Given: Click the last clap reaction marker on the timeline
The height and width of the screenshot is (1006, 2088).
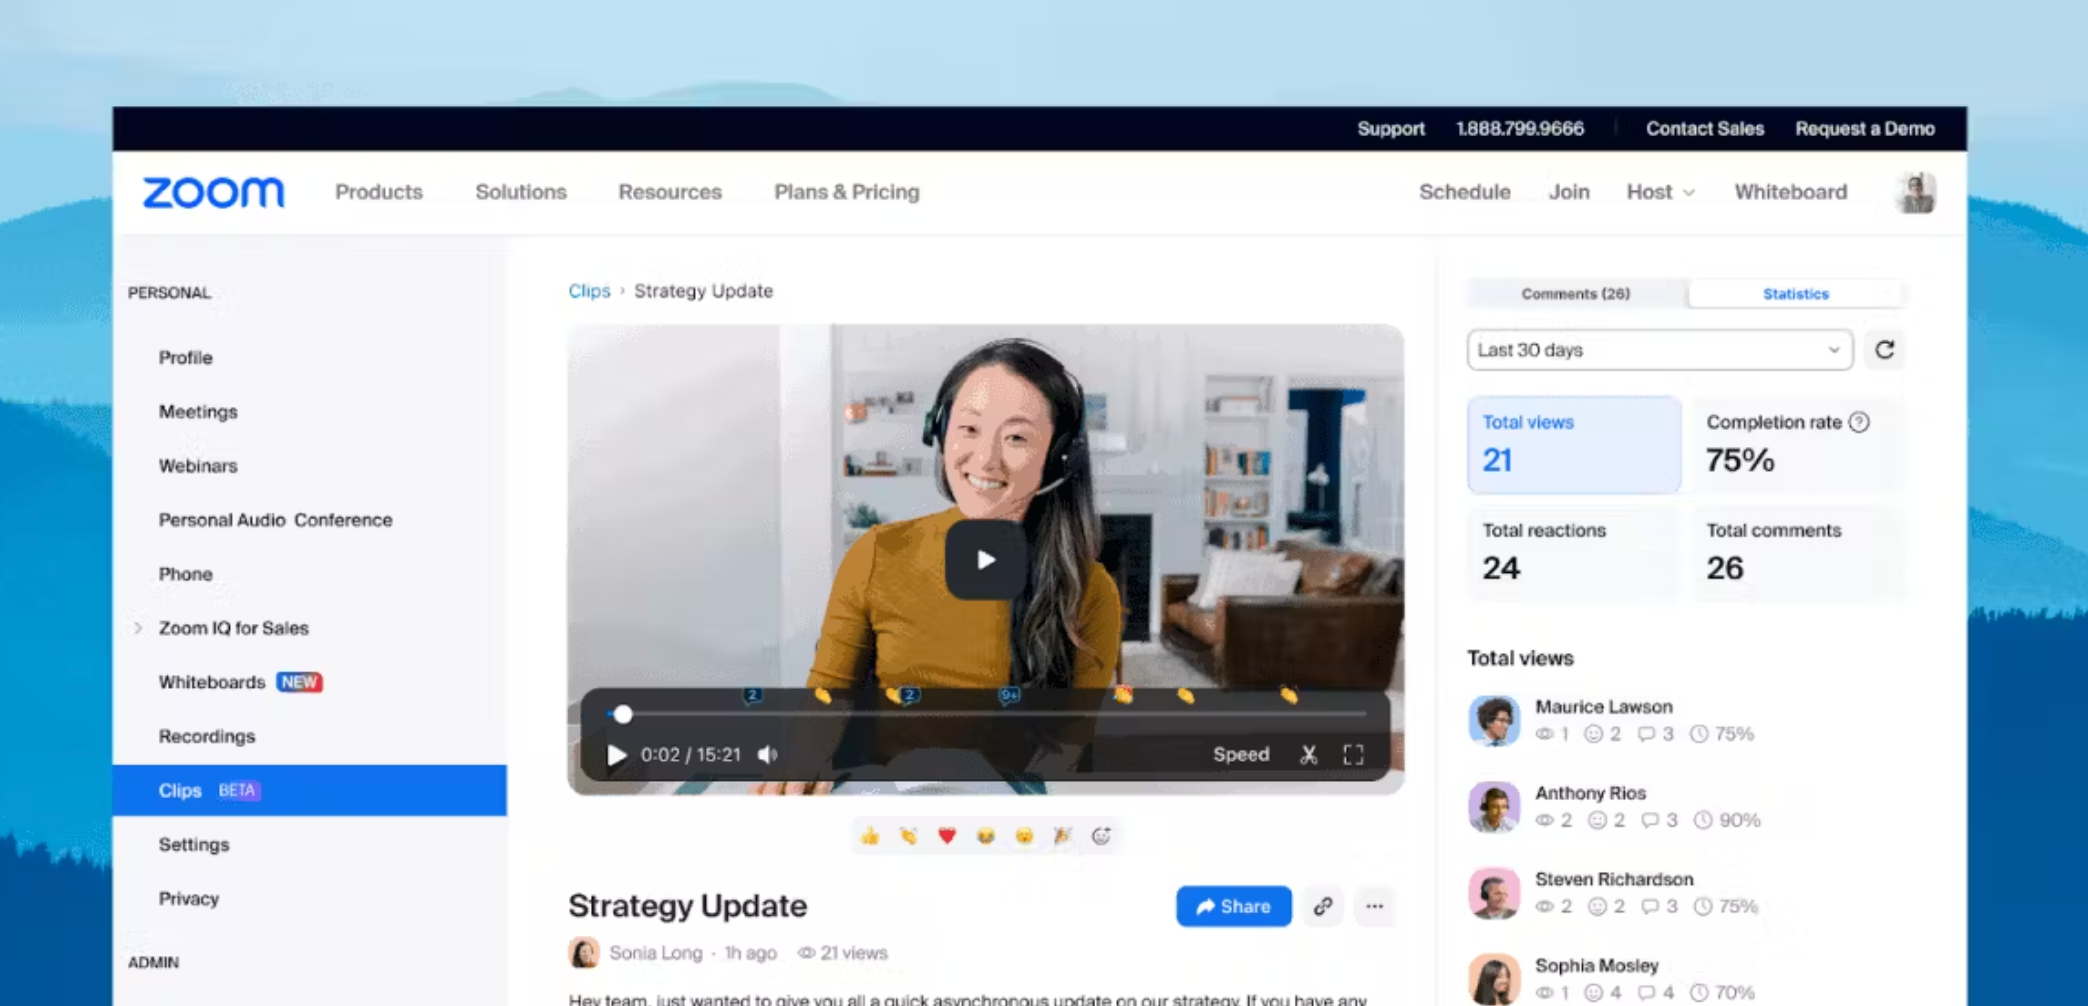Looking at the screenshot, I should click(1289, 695).
